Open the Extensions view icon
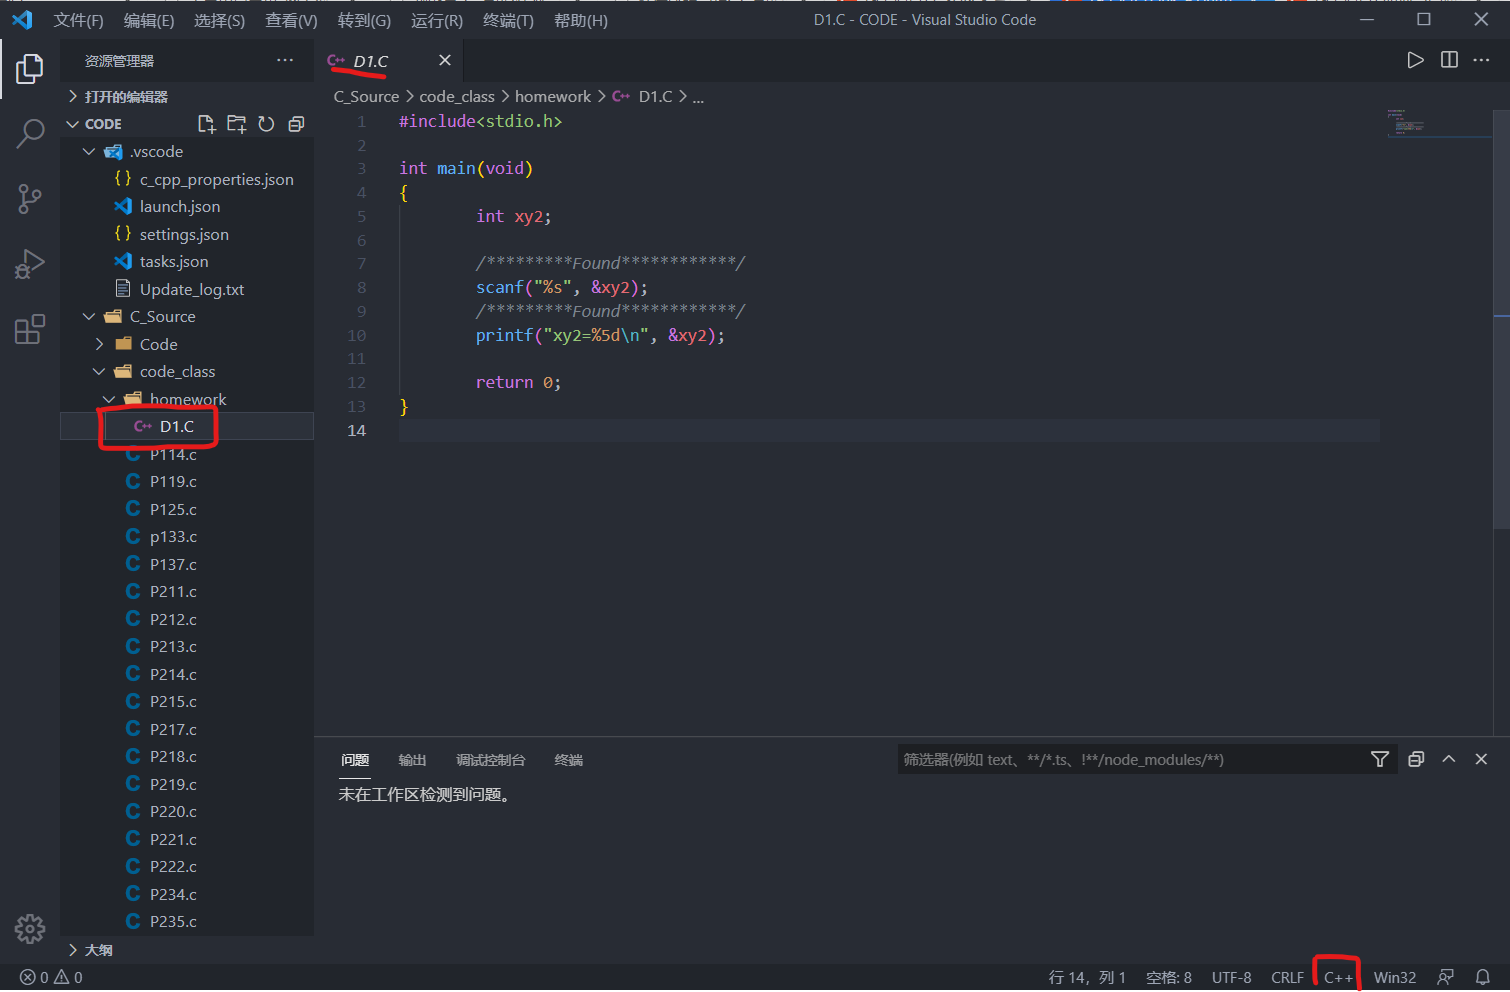The height and width of the screenshot is (992, 1510). coord(30,329)
